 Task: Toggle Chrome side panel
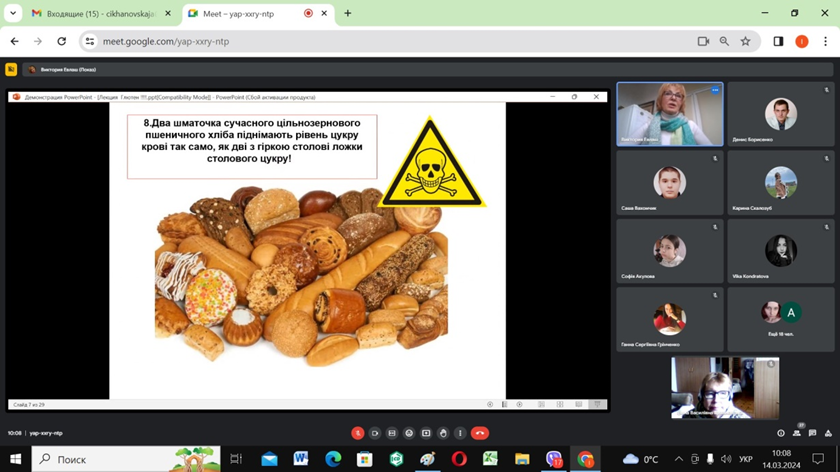(x=778, y=41)
